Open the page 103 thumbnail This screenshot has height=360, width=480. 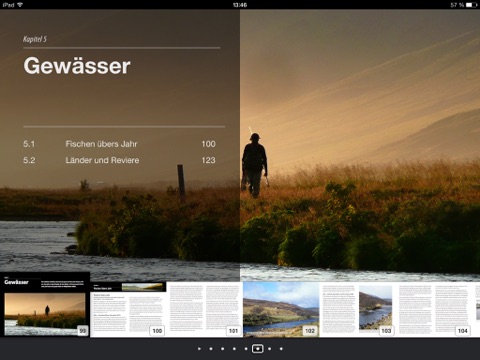pyautogui.click(x=358, y=310)
